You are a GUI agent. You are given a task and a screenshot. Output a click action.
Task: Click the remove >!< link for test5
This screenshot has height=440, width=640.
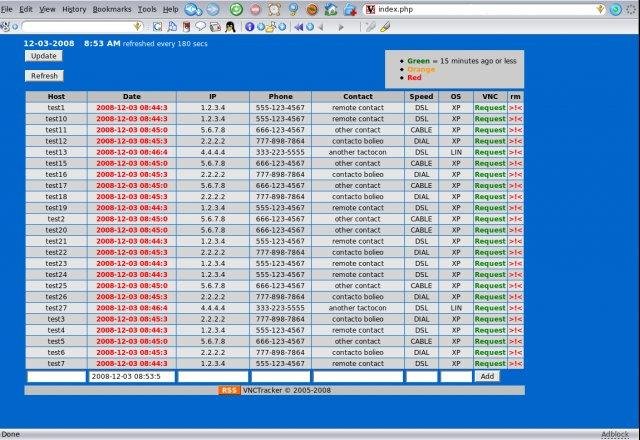(515, 342)
